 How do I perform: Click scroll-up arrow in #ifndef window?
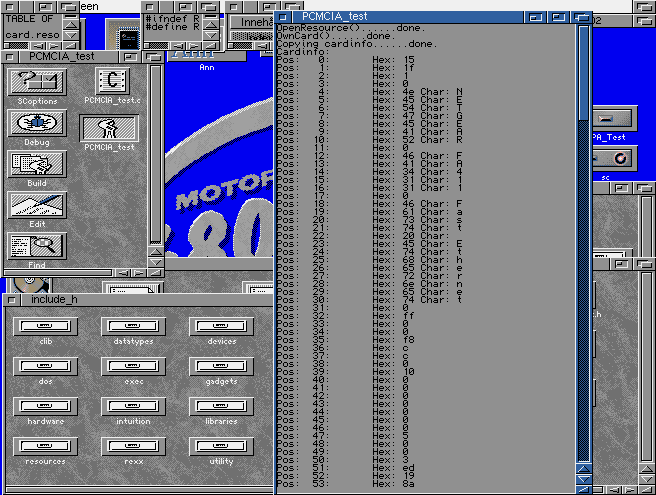pos(210,25)
